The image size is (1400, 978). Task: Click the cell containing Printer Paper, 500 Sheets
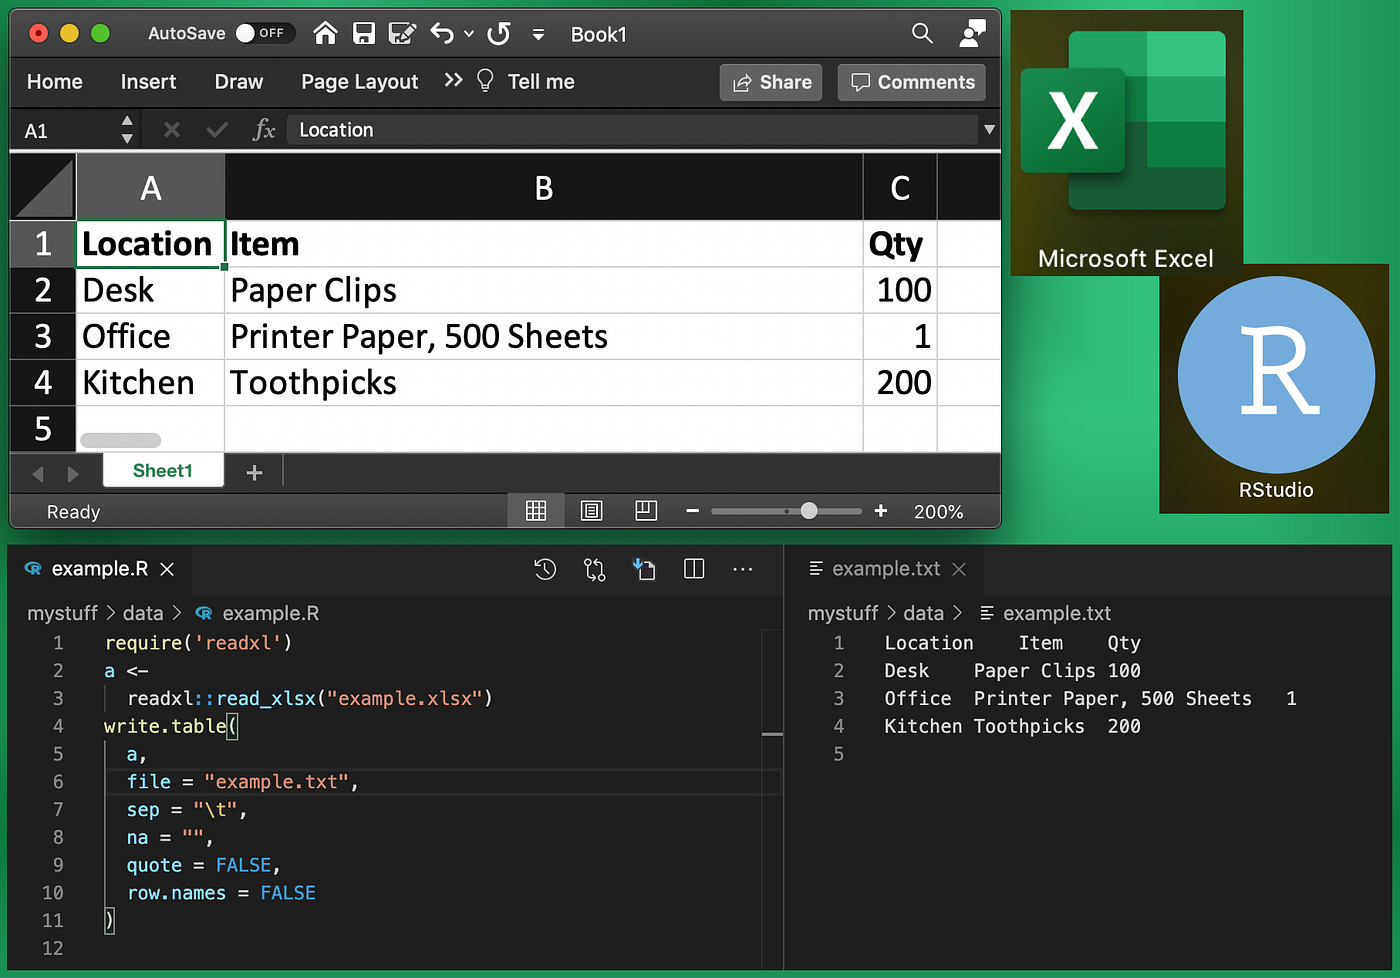(544, 336)
